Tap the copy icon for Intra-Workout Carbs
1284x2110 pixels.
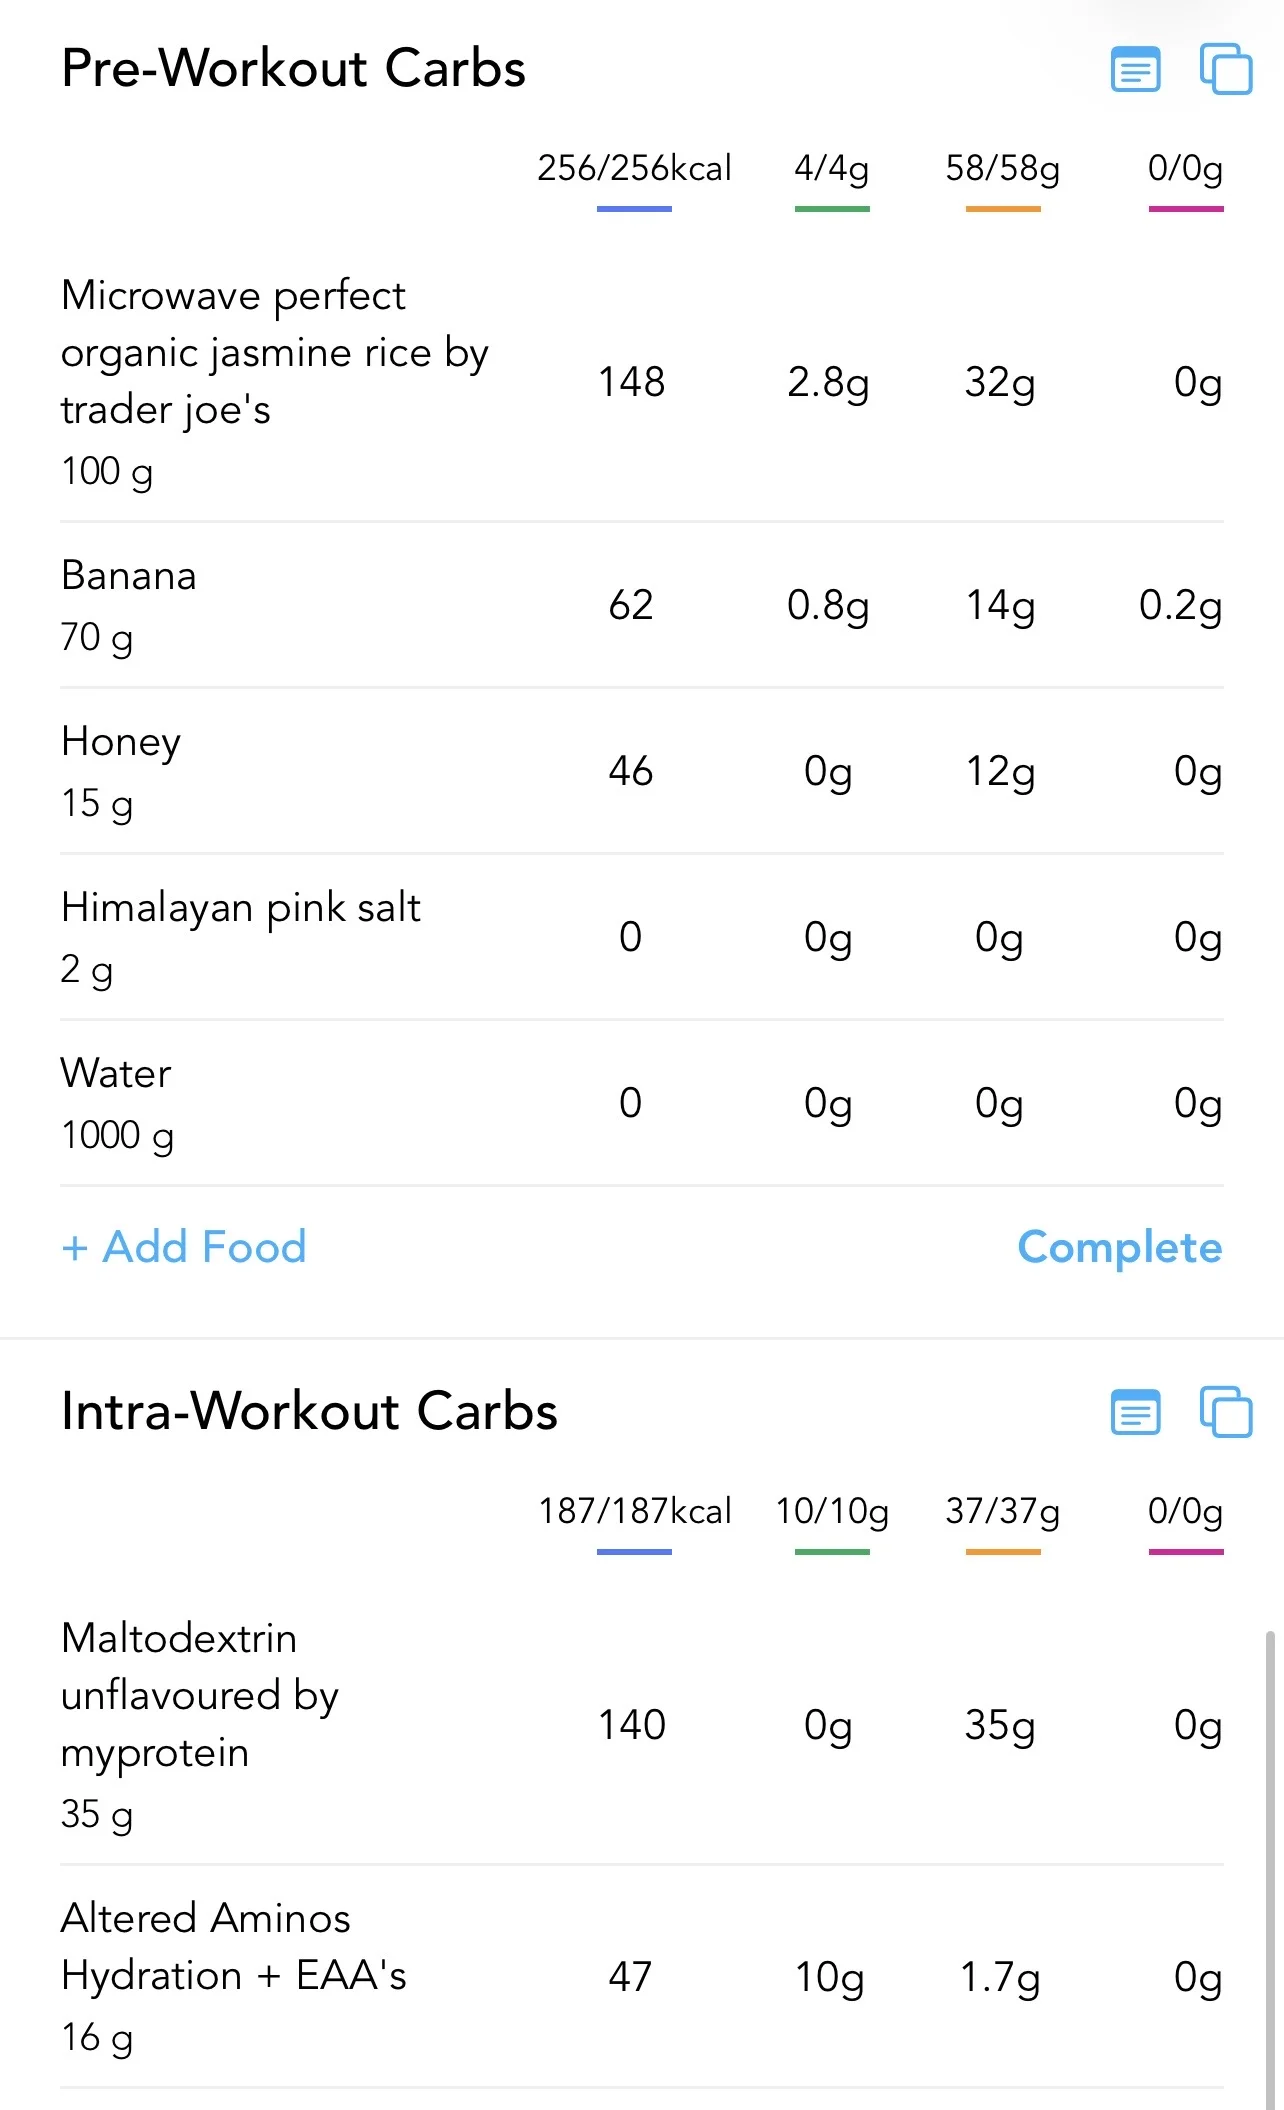pos(1226,1412)
